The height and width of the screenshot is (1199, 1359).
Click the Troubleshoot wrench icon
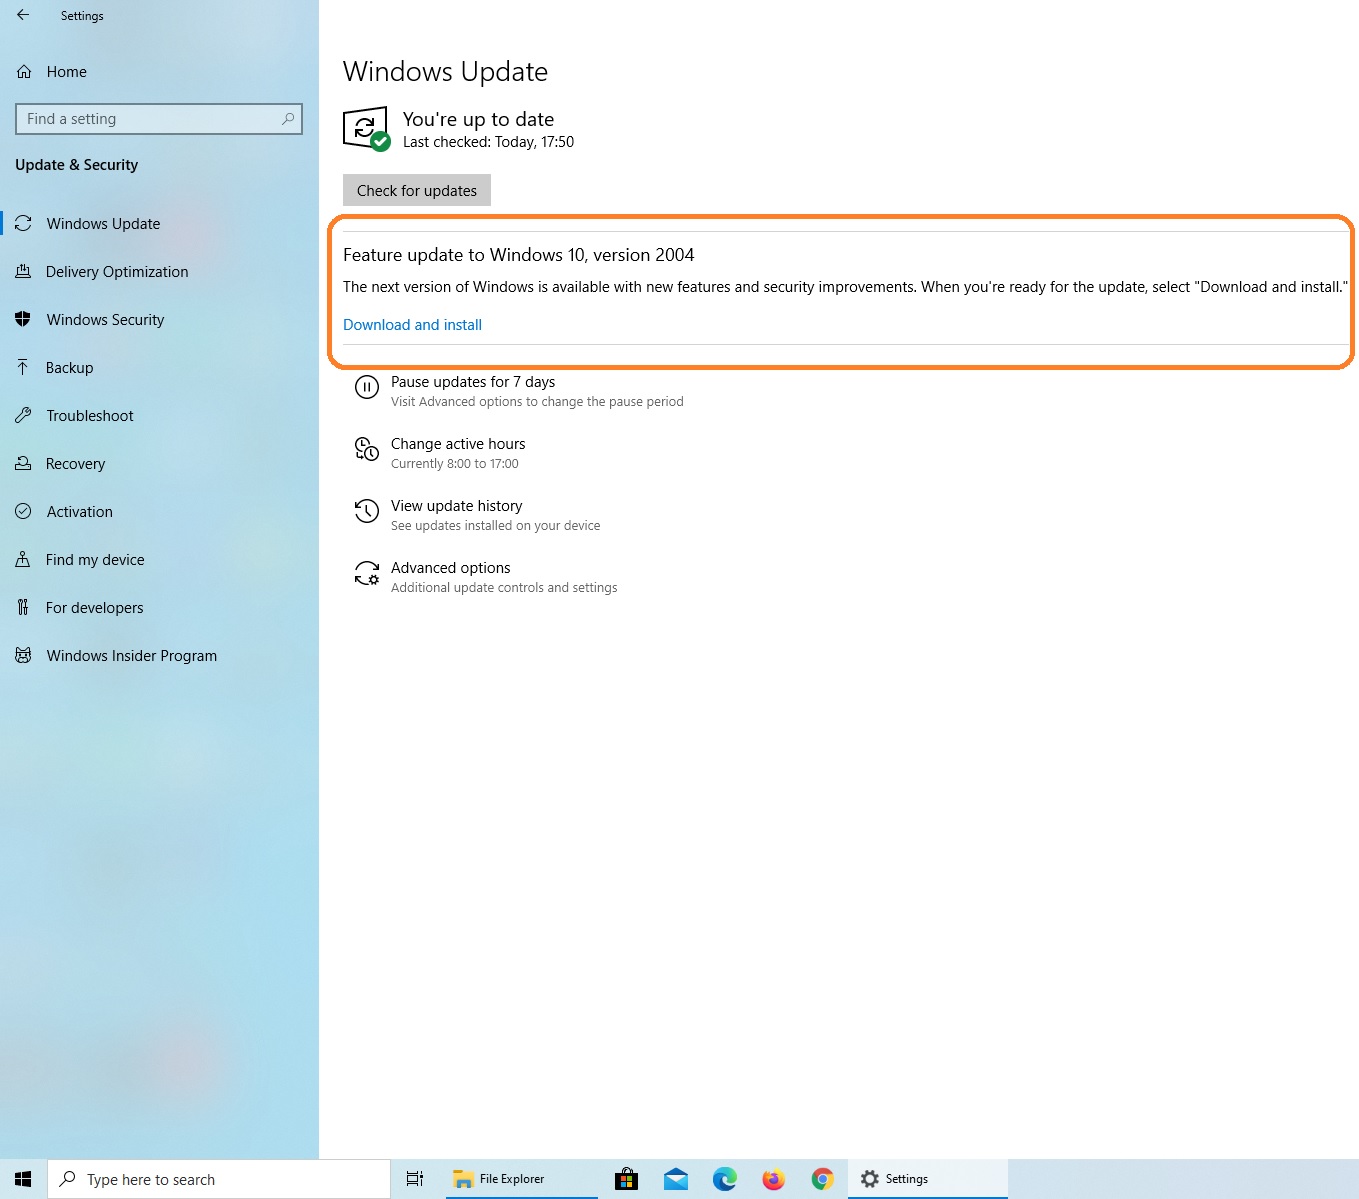click(x=24, y=416)
